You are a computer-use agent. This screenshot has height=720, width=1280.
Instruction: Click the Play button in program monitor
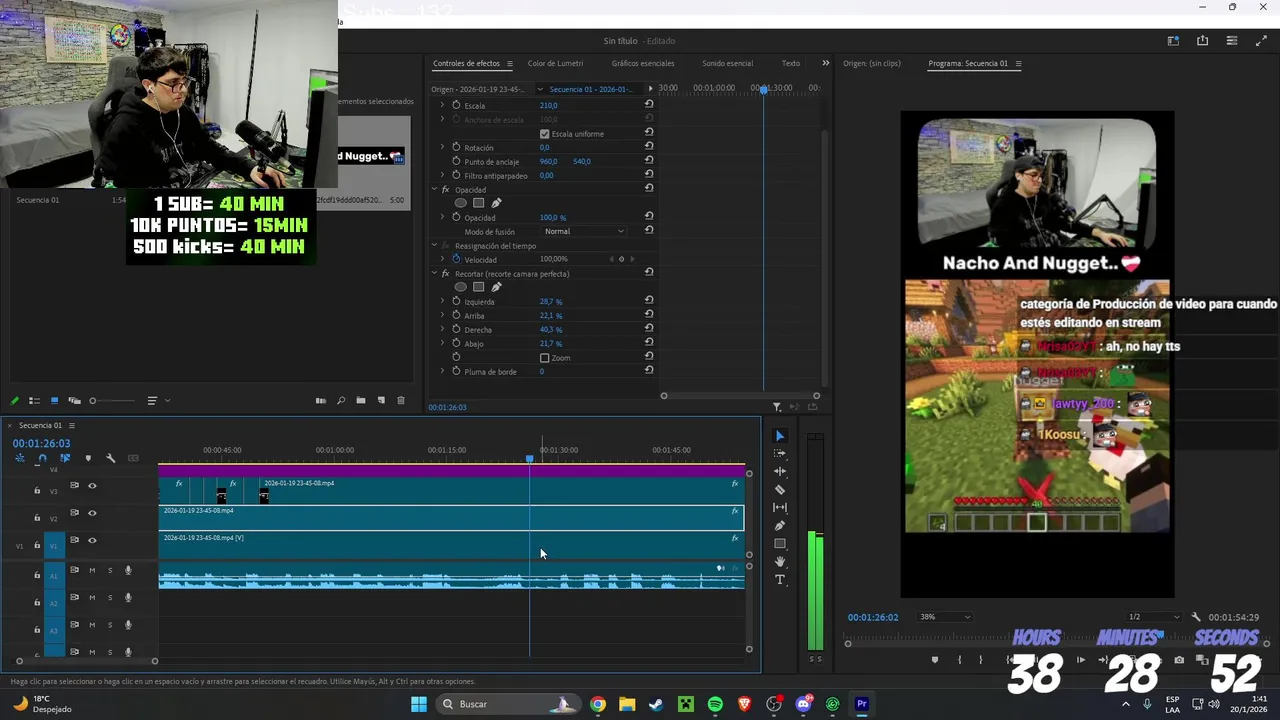click(x=1080, y=660)
